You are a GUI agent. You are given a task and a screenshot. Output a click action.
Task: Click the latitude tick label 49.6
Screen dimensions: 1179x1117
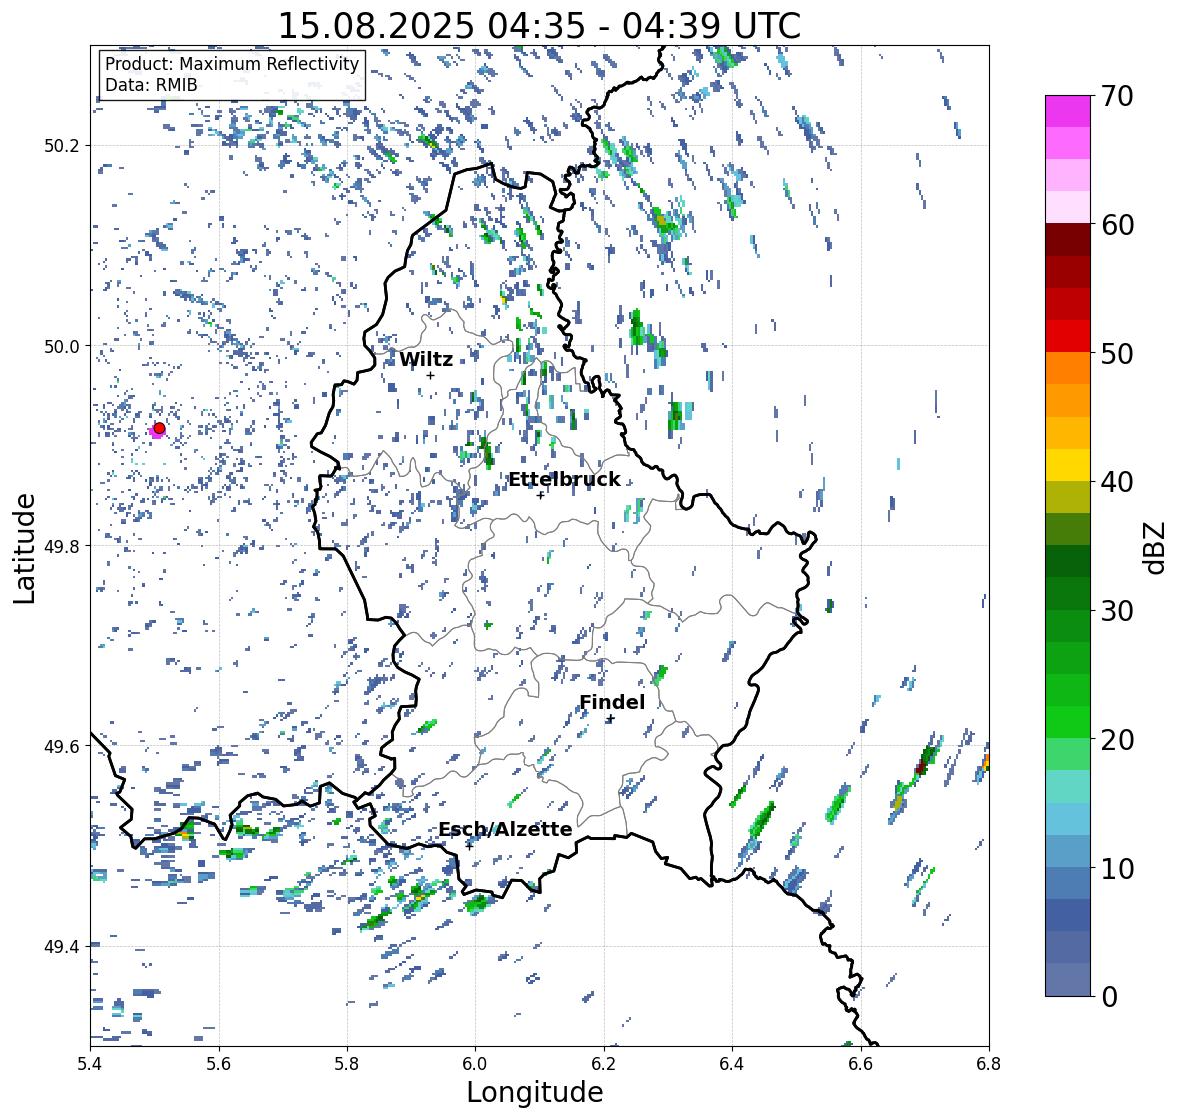pos(62,746)
